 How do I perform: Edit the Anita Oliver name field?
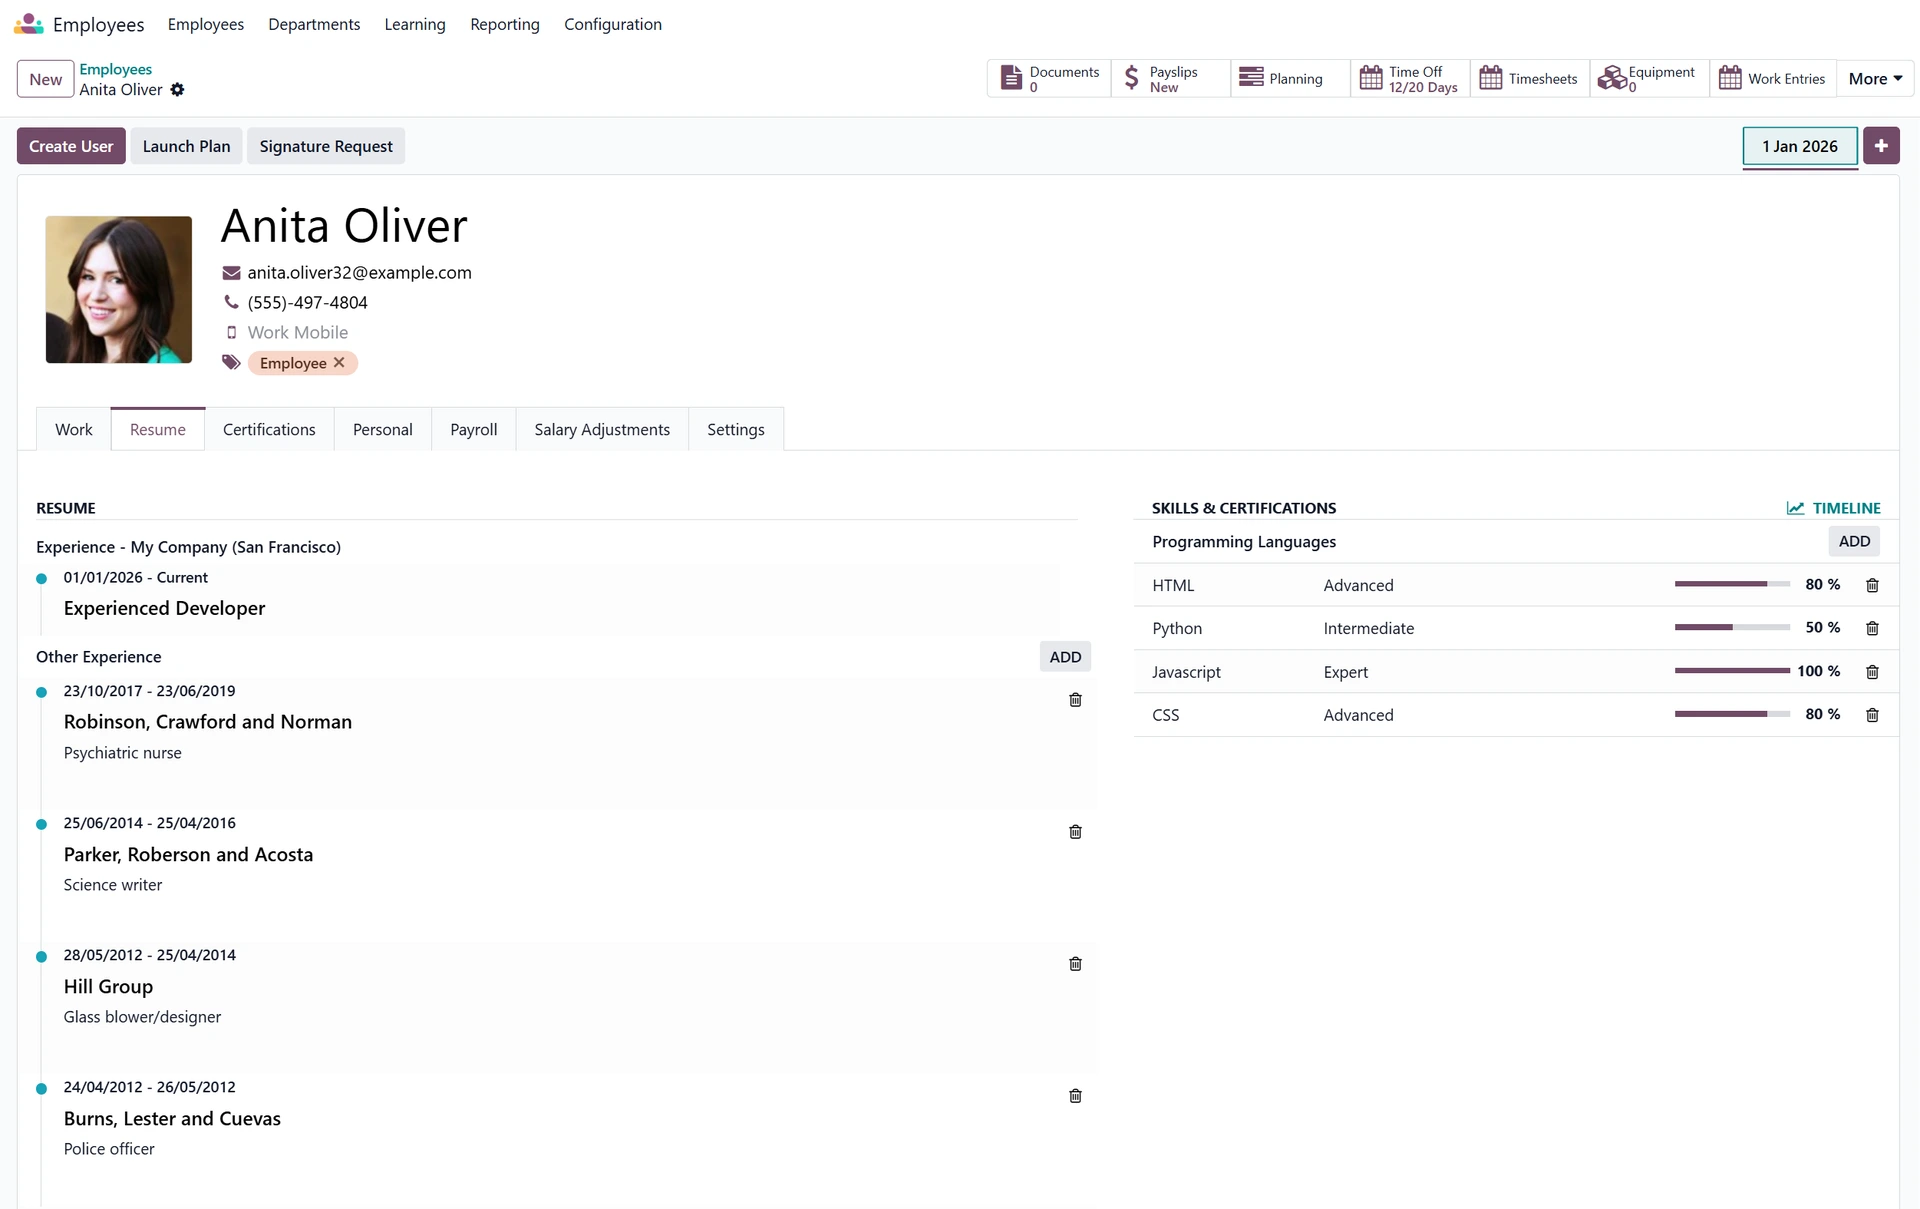[344, 226]
